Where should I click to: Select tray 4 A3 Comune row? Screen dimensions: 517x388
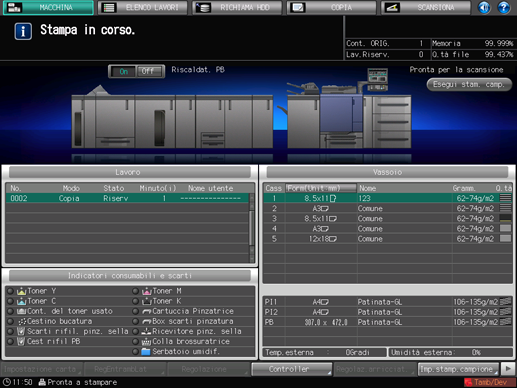[388, 229]
